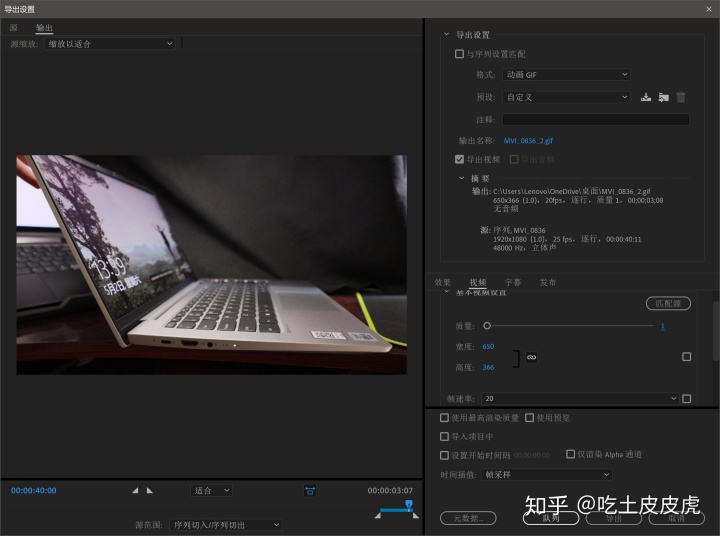Switch to the 输出 tab
This screenshot has width=720, height=536.
point(44,28)
